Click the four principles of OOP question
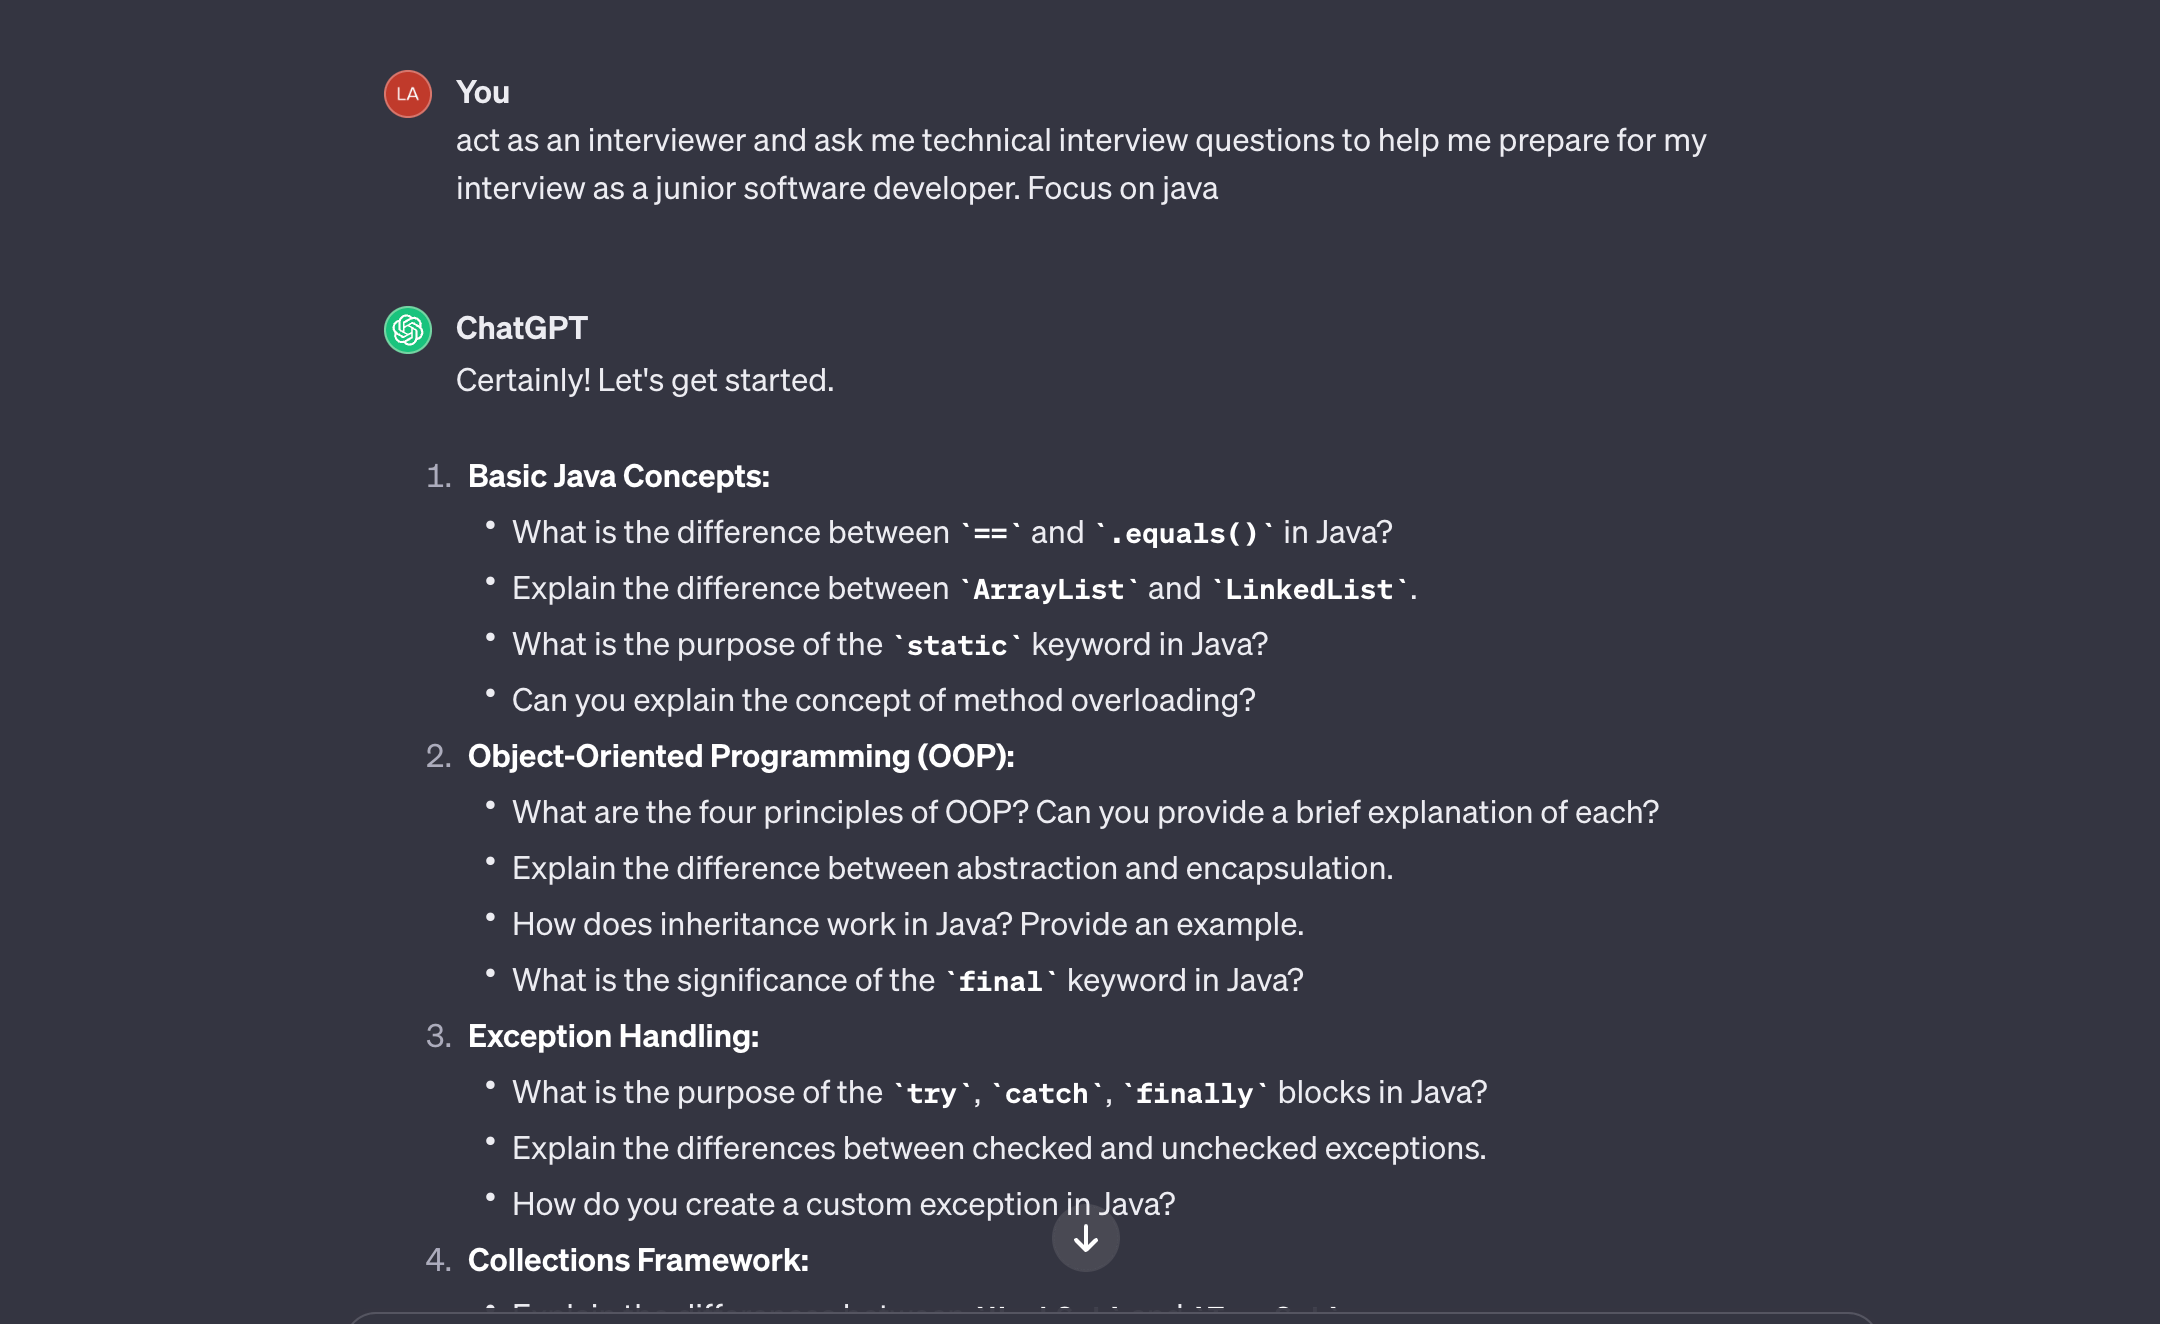 coord(1086,812)
